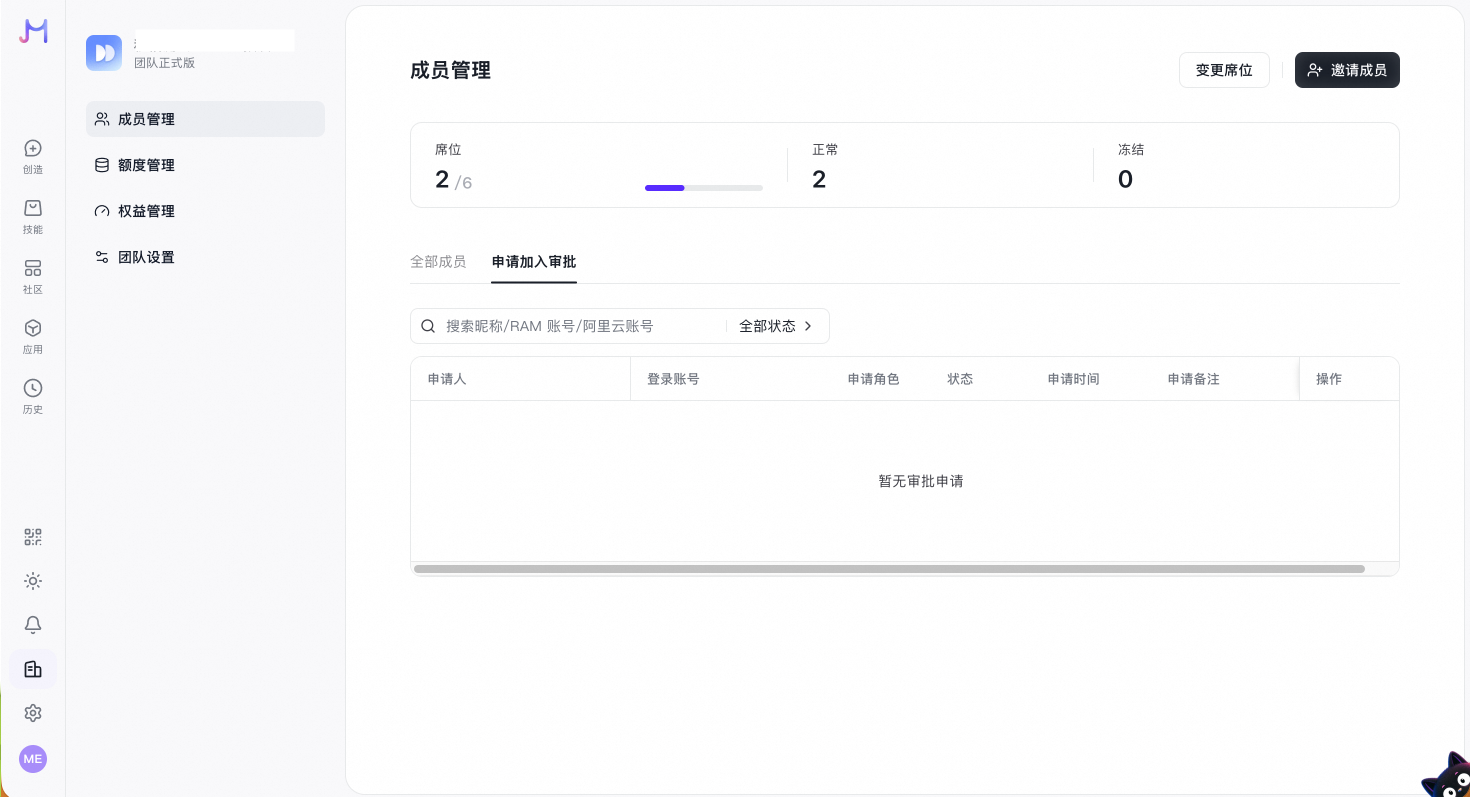Click the horizontal scrollbar under the table

889,569
